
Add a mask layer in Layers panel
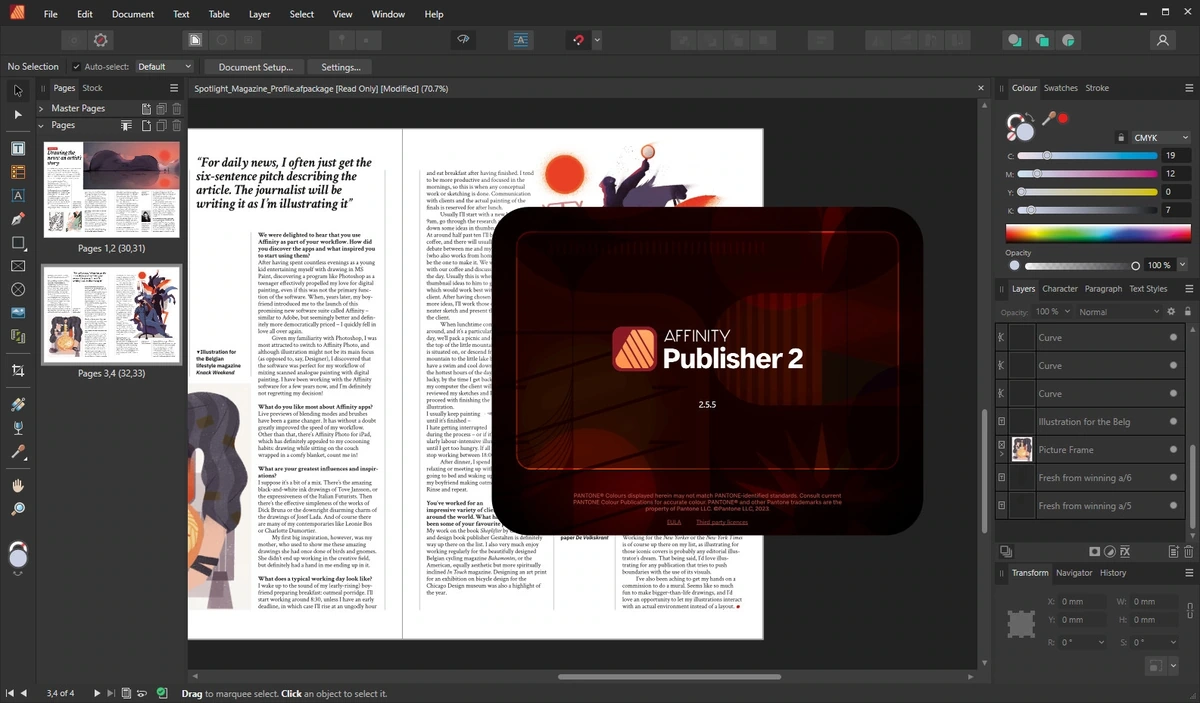pos(1095,551)
